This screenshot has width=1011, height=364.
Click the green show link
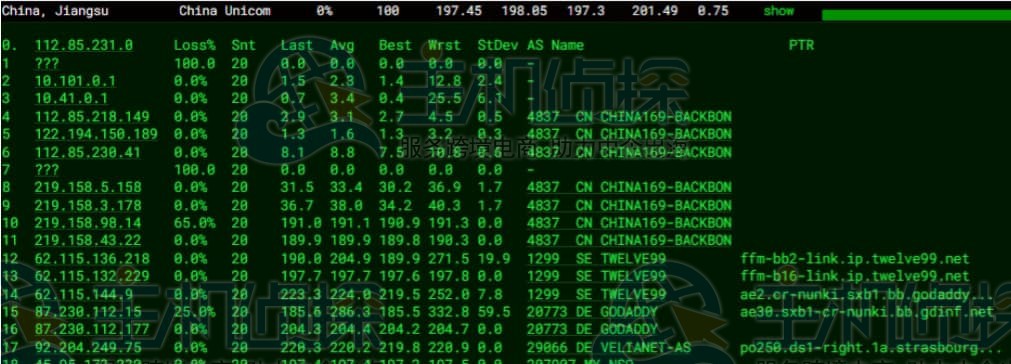[778, 11]
